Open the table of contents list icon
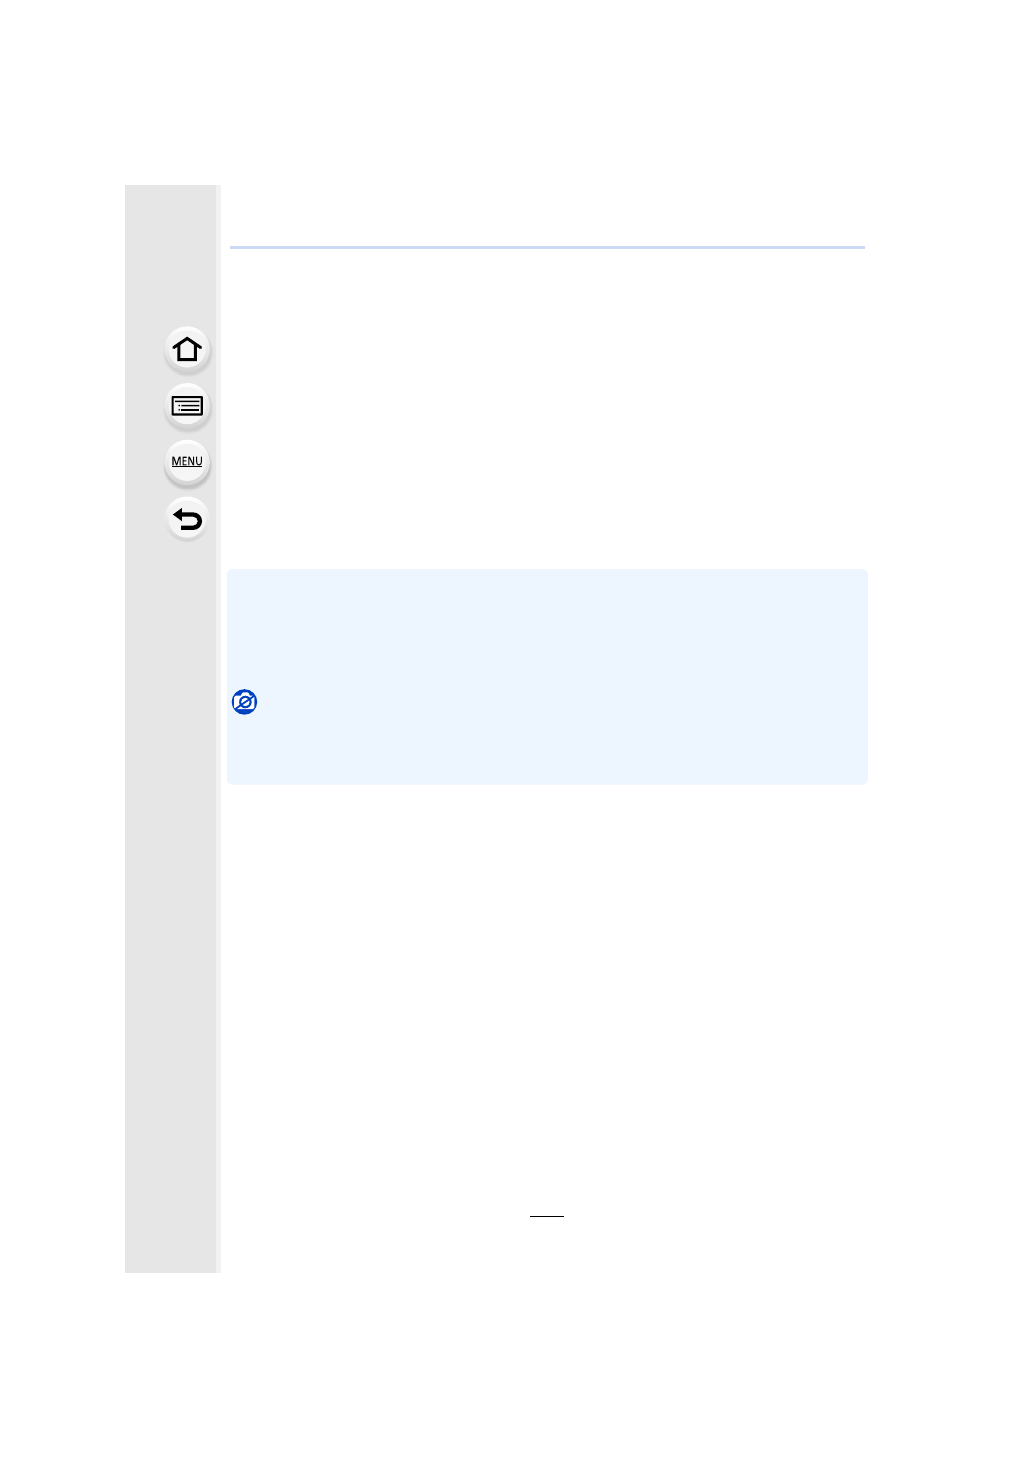1032x1458 pixels. [x=187, y=406]
